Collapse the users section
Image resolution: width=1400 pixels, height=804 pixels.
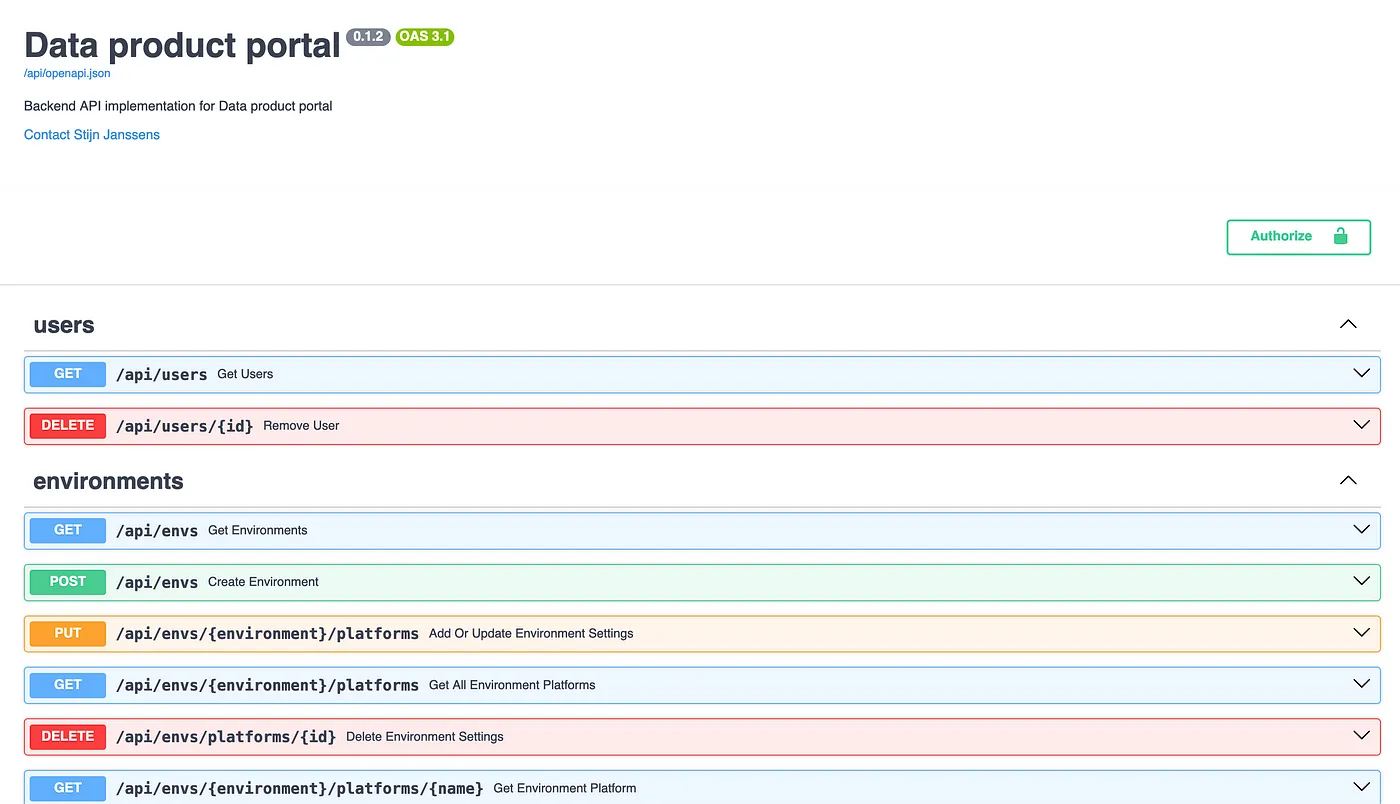[x=1348, y=324]
